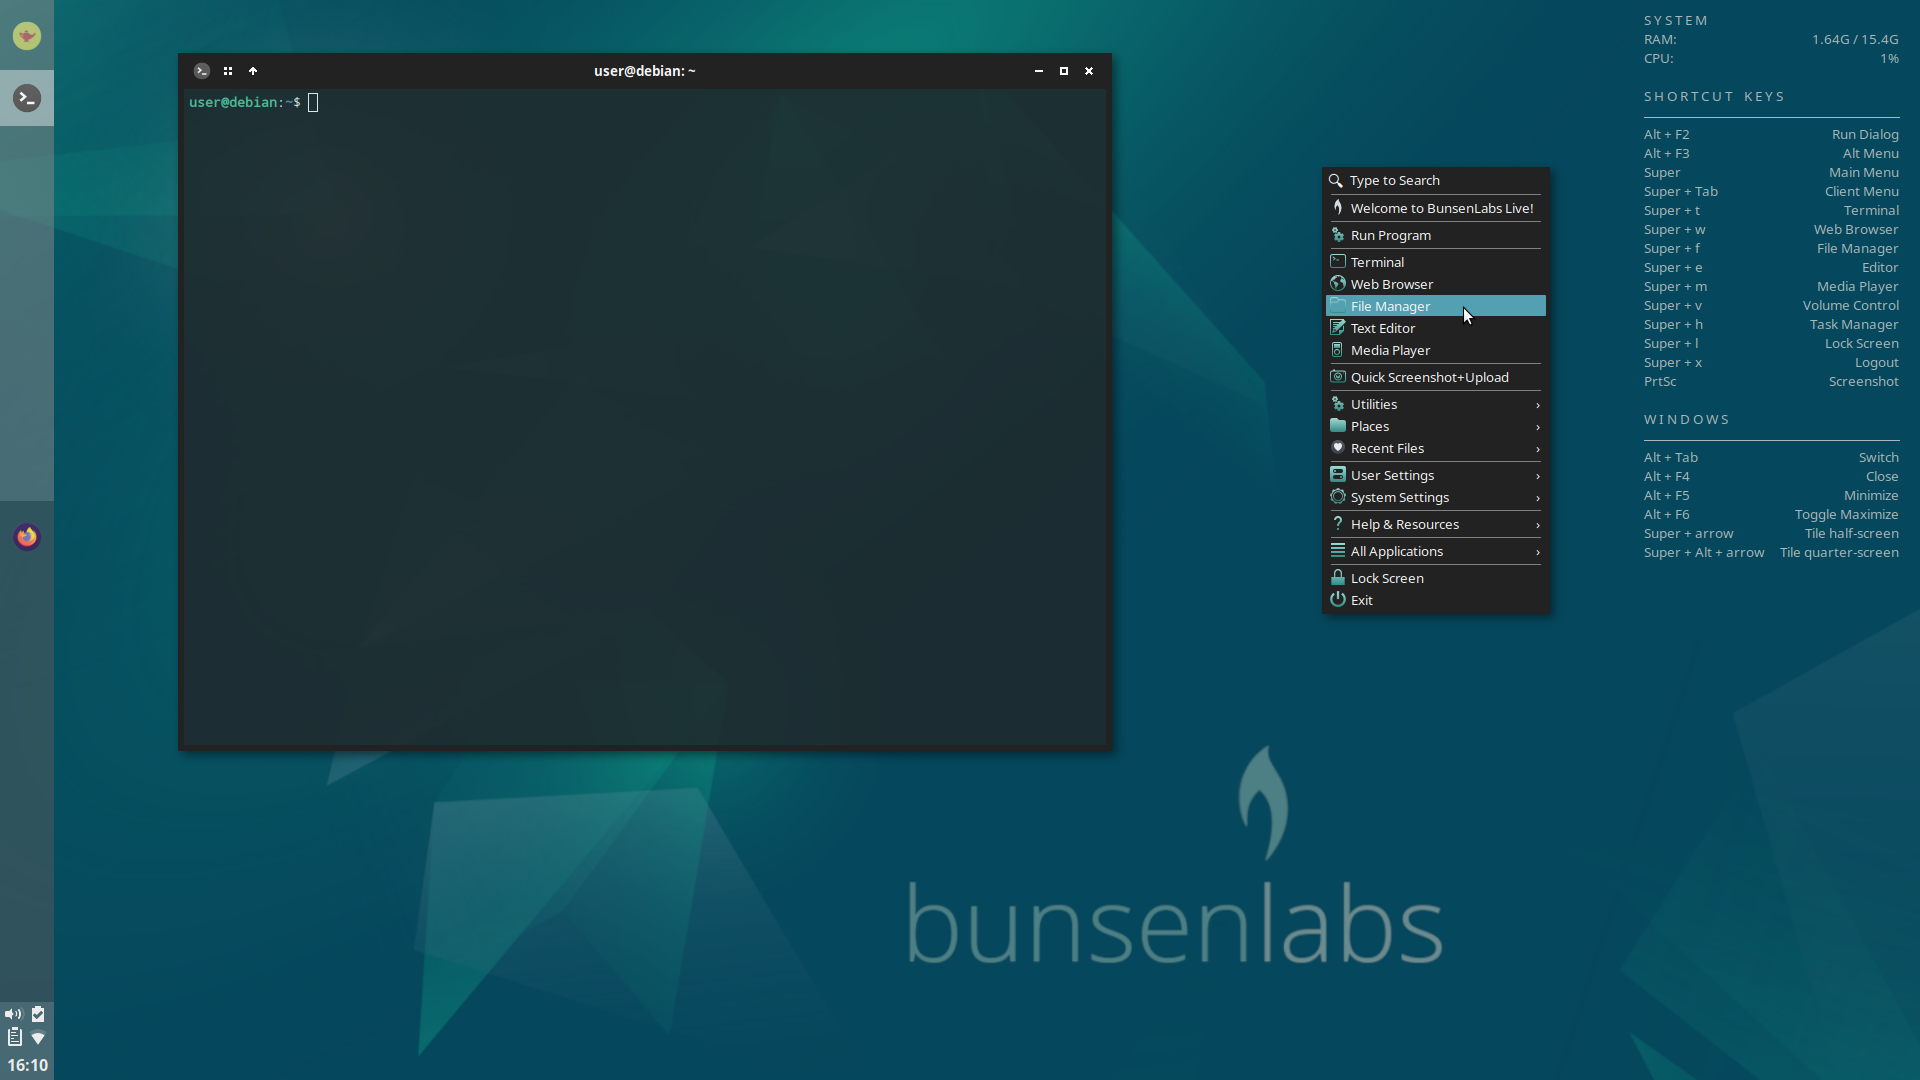1920x1080 pixels.
Task: Click the 'Super + arrow' Tile half-screen line
Action: point(1771,534)
